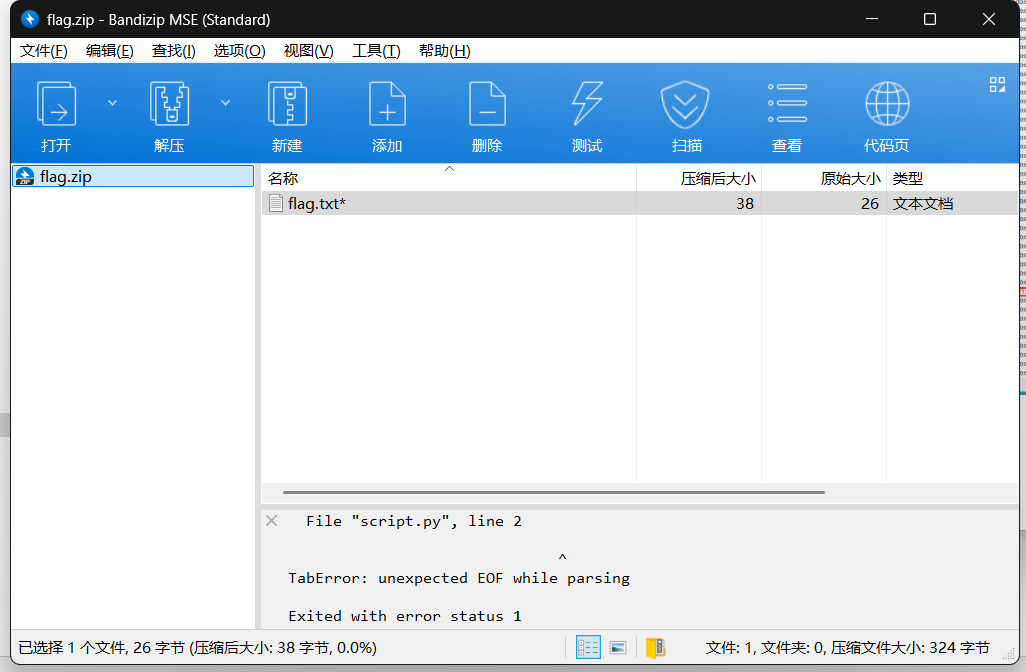
Task: Expand the dropdown arrow beside Open (打开)
Action: coord(112,102)
